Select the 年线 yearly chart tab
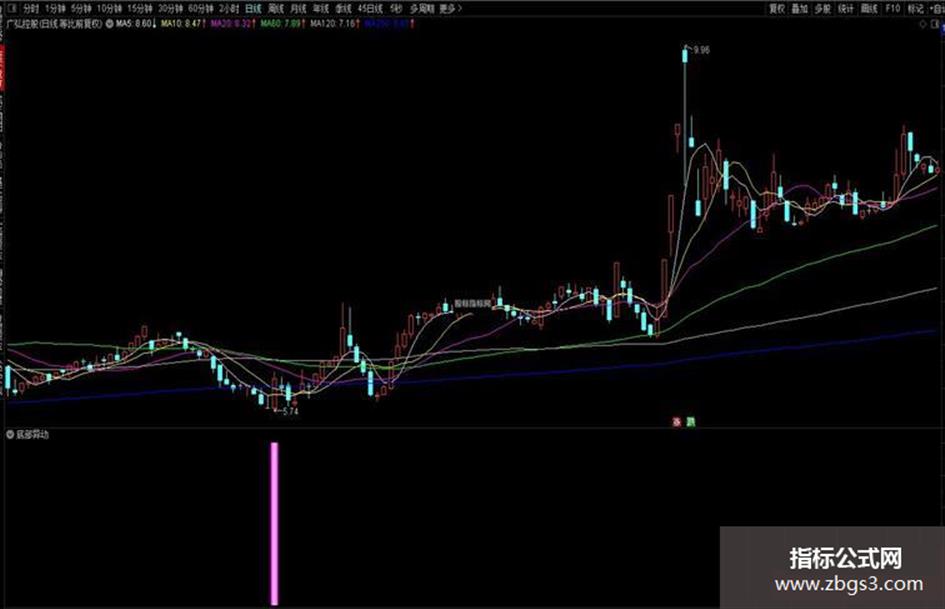The image size is (945, 609). point(321,8)
